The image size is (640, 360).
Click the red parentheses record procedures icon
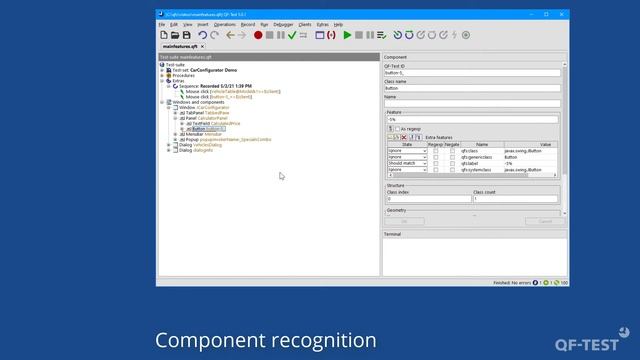pyautogui.click(x=331, y=35)
